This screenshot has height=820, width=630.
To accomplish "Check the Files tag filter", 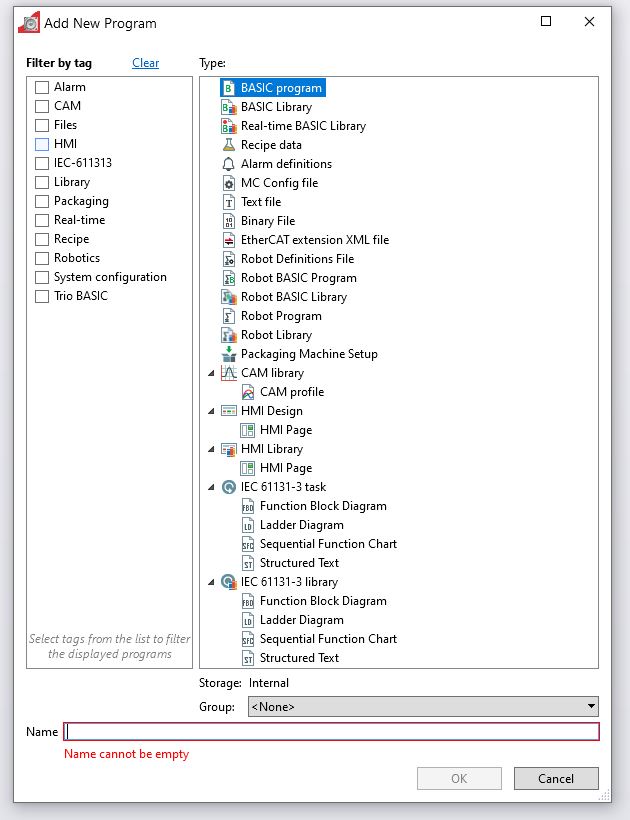I will click(42, 126).
